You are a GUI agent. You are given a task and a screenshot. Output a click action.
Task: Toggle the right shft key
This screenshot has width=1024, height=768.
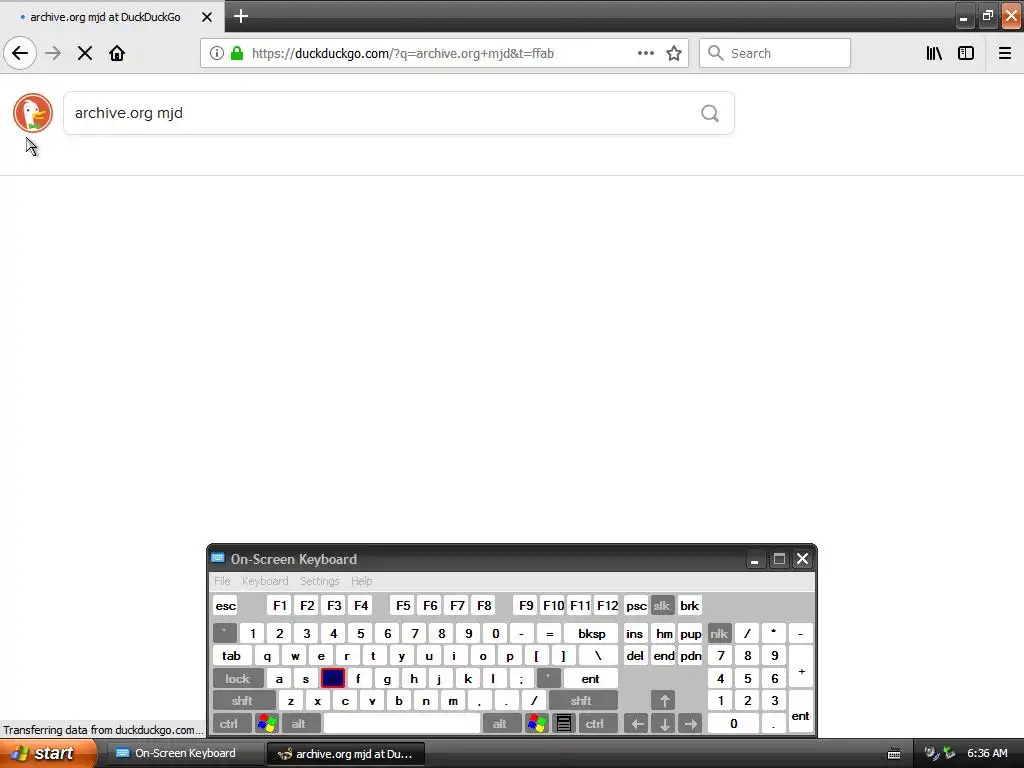click(581, 701)
